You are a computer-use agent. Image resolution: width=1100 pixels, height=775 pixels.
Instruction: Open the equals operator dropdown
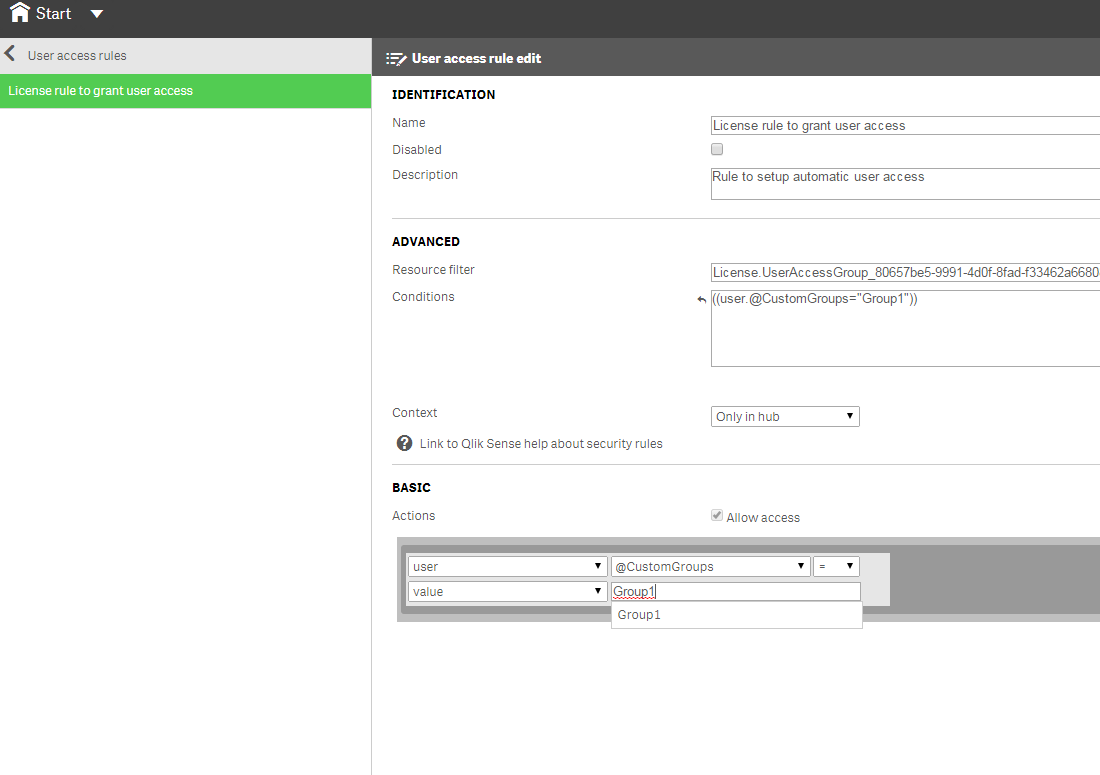(836, 566)
